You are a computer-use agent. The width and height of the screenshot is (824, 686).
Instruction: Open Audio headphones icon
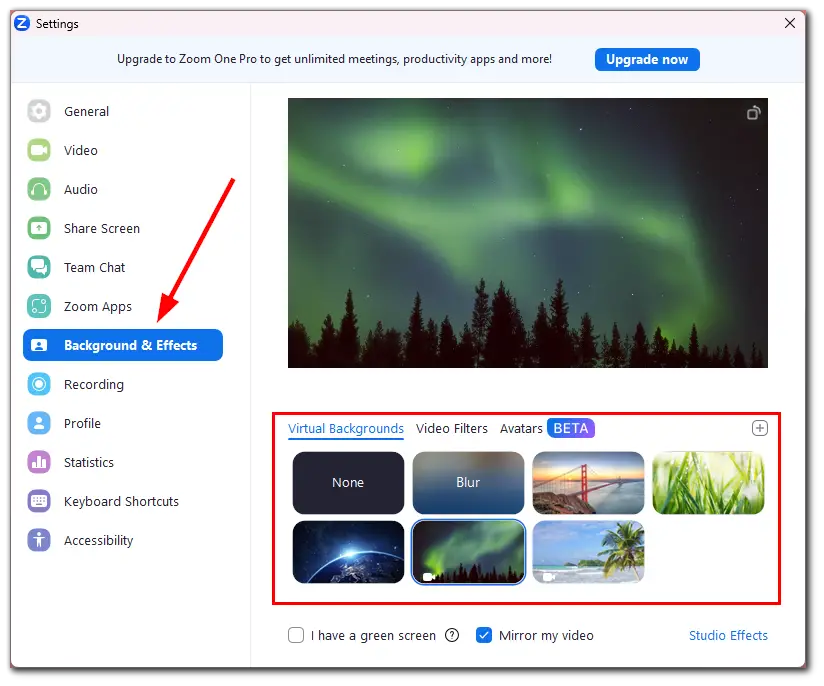click(x=39, y=189)
